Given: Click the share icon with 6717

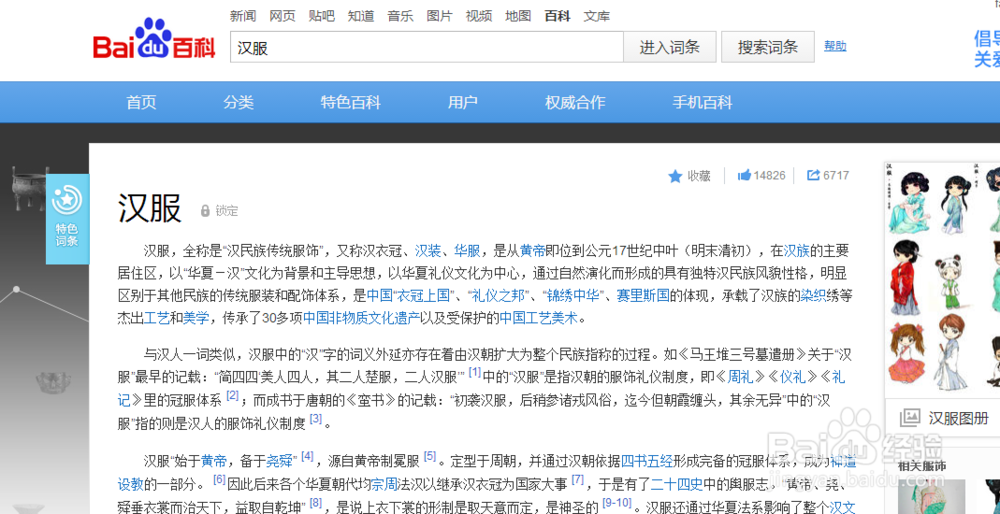Looking at the screenshot, I should tap(813, 175).
